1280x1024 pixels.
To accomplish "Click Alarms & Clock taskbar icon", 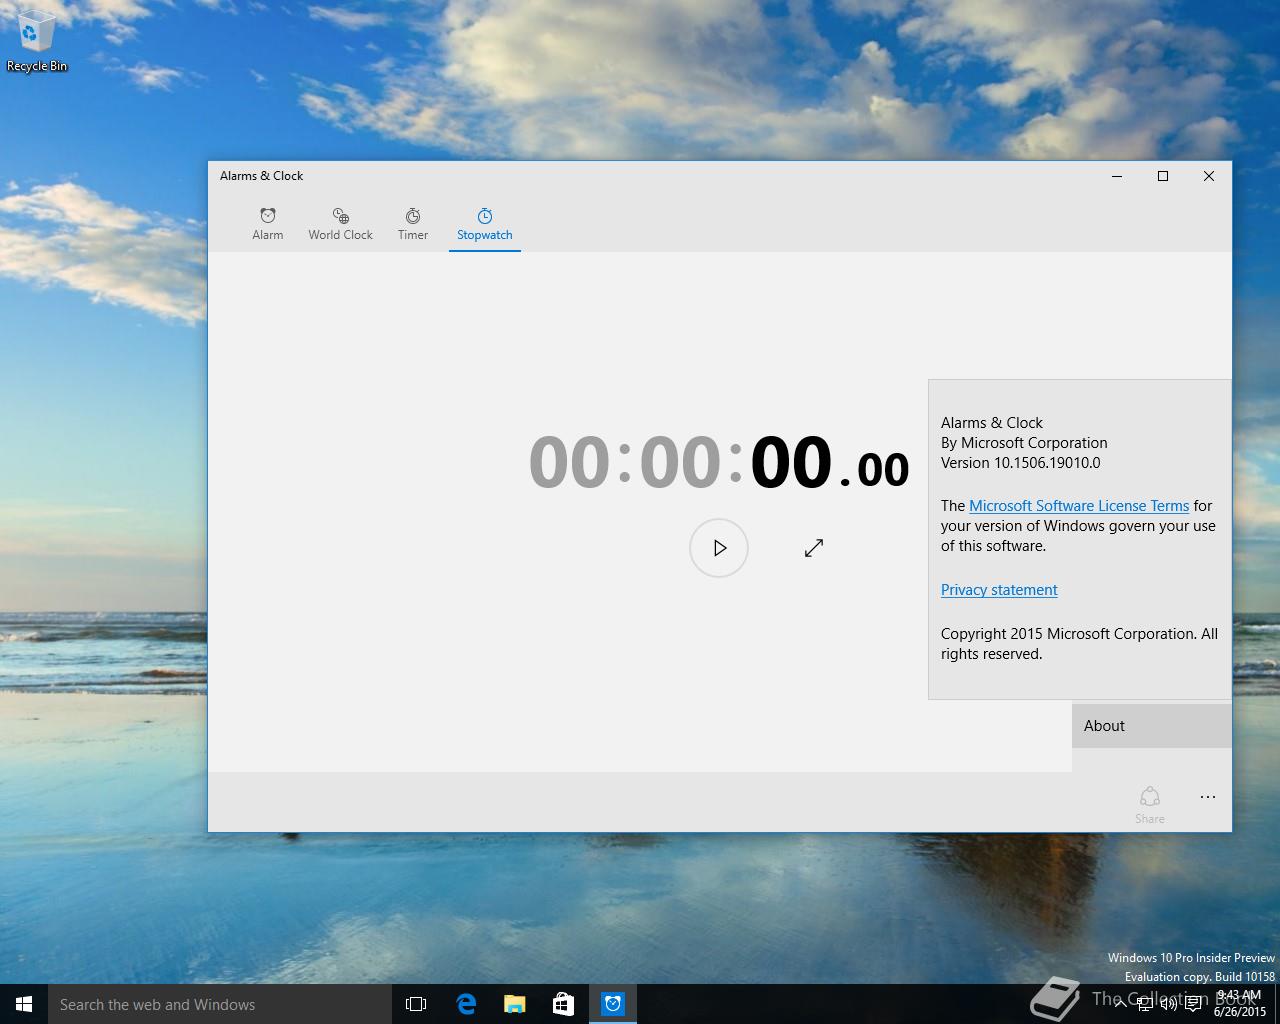I will [613, 1004].
